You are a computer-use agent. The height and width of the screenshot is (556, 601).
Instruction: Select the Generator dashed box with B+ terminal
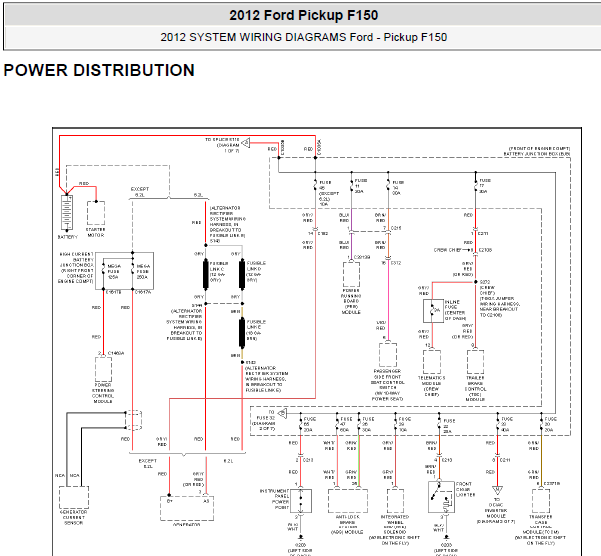click(187, 508)
